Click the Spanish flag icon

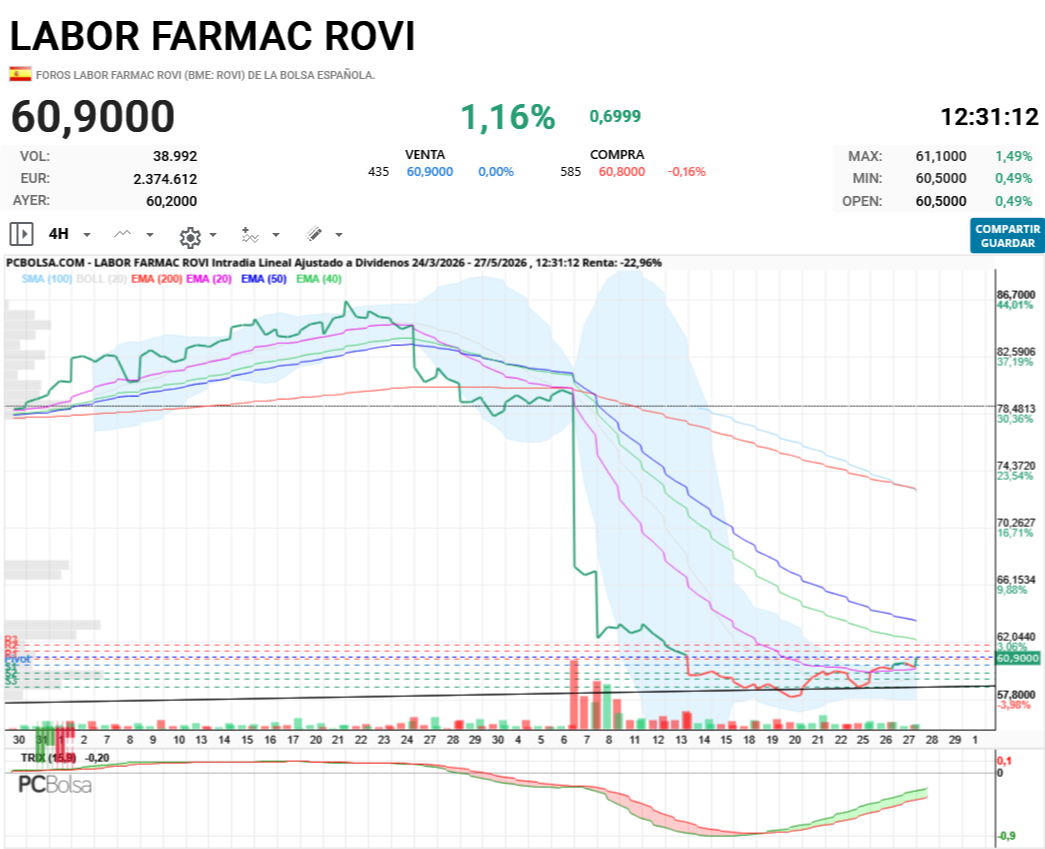20,74
